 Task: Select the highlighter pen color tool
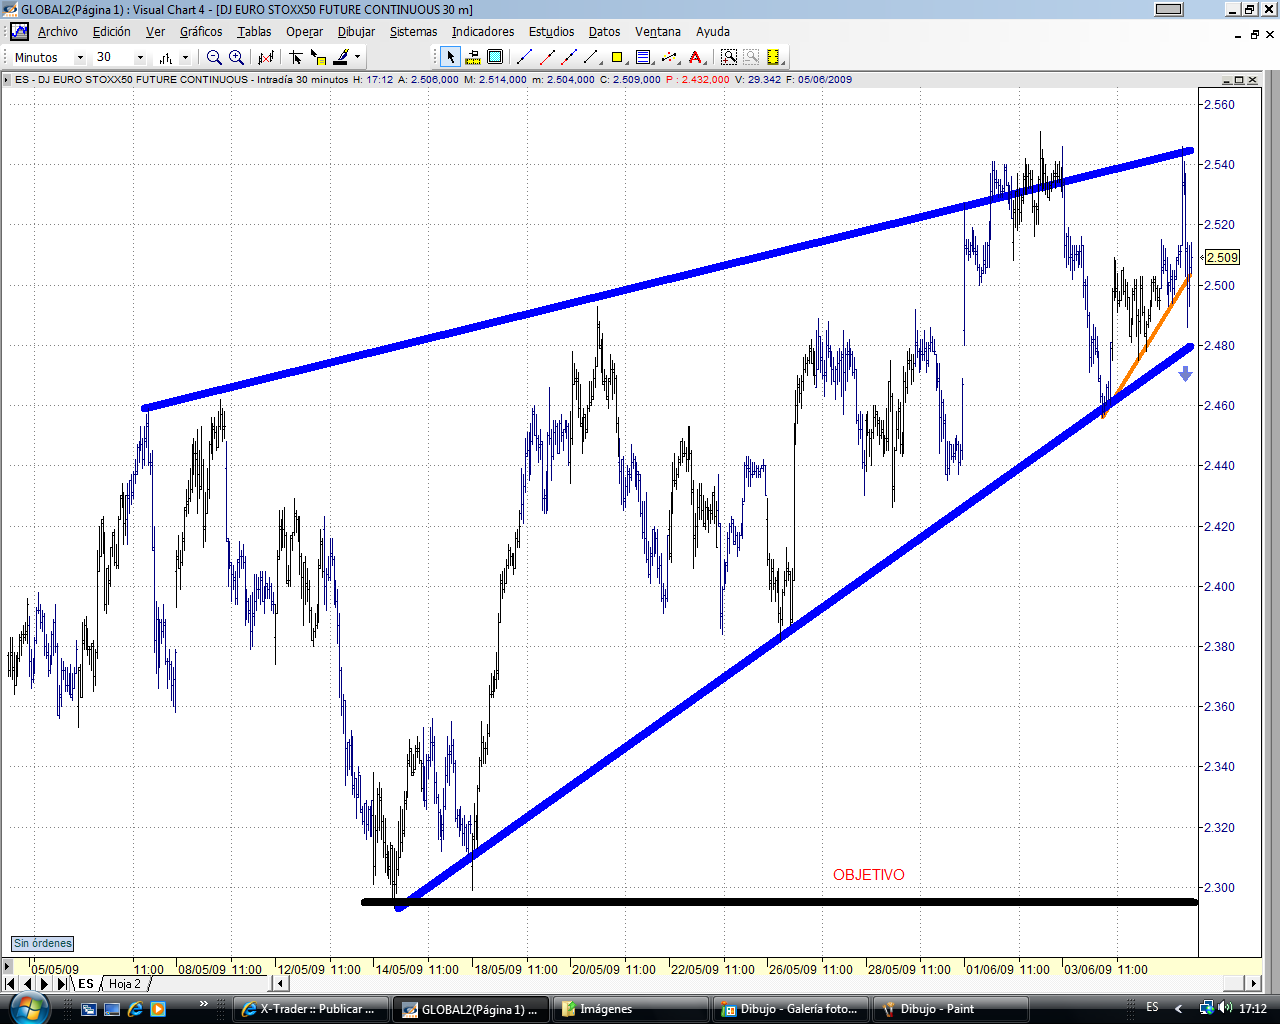pos(341,58)
